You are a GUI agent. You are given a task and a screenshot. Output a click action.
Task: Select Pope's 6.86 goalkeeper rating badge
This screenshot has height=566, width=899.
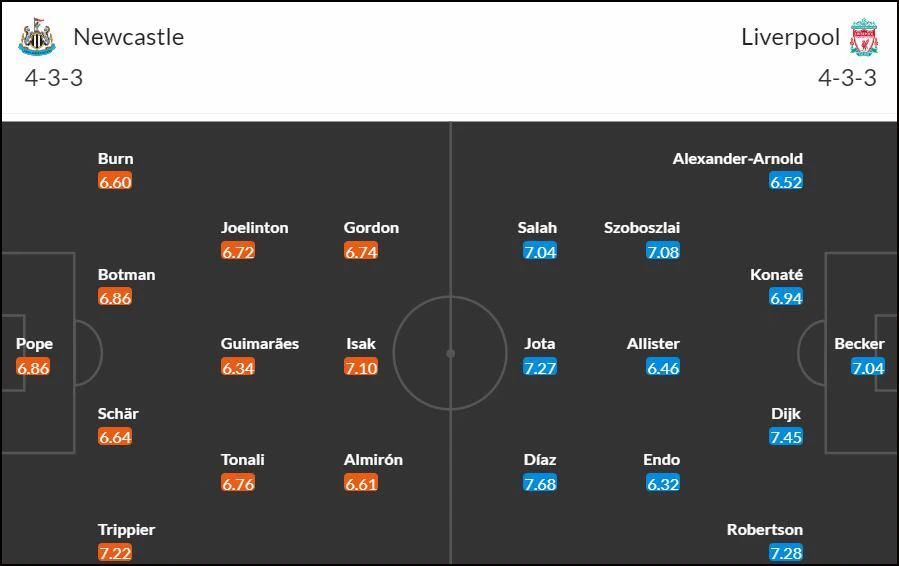(33, 367)
